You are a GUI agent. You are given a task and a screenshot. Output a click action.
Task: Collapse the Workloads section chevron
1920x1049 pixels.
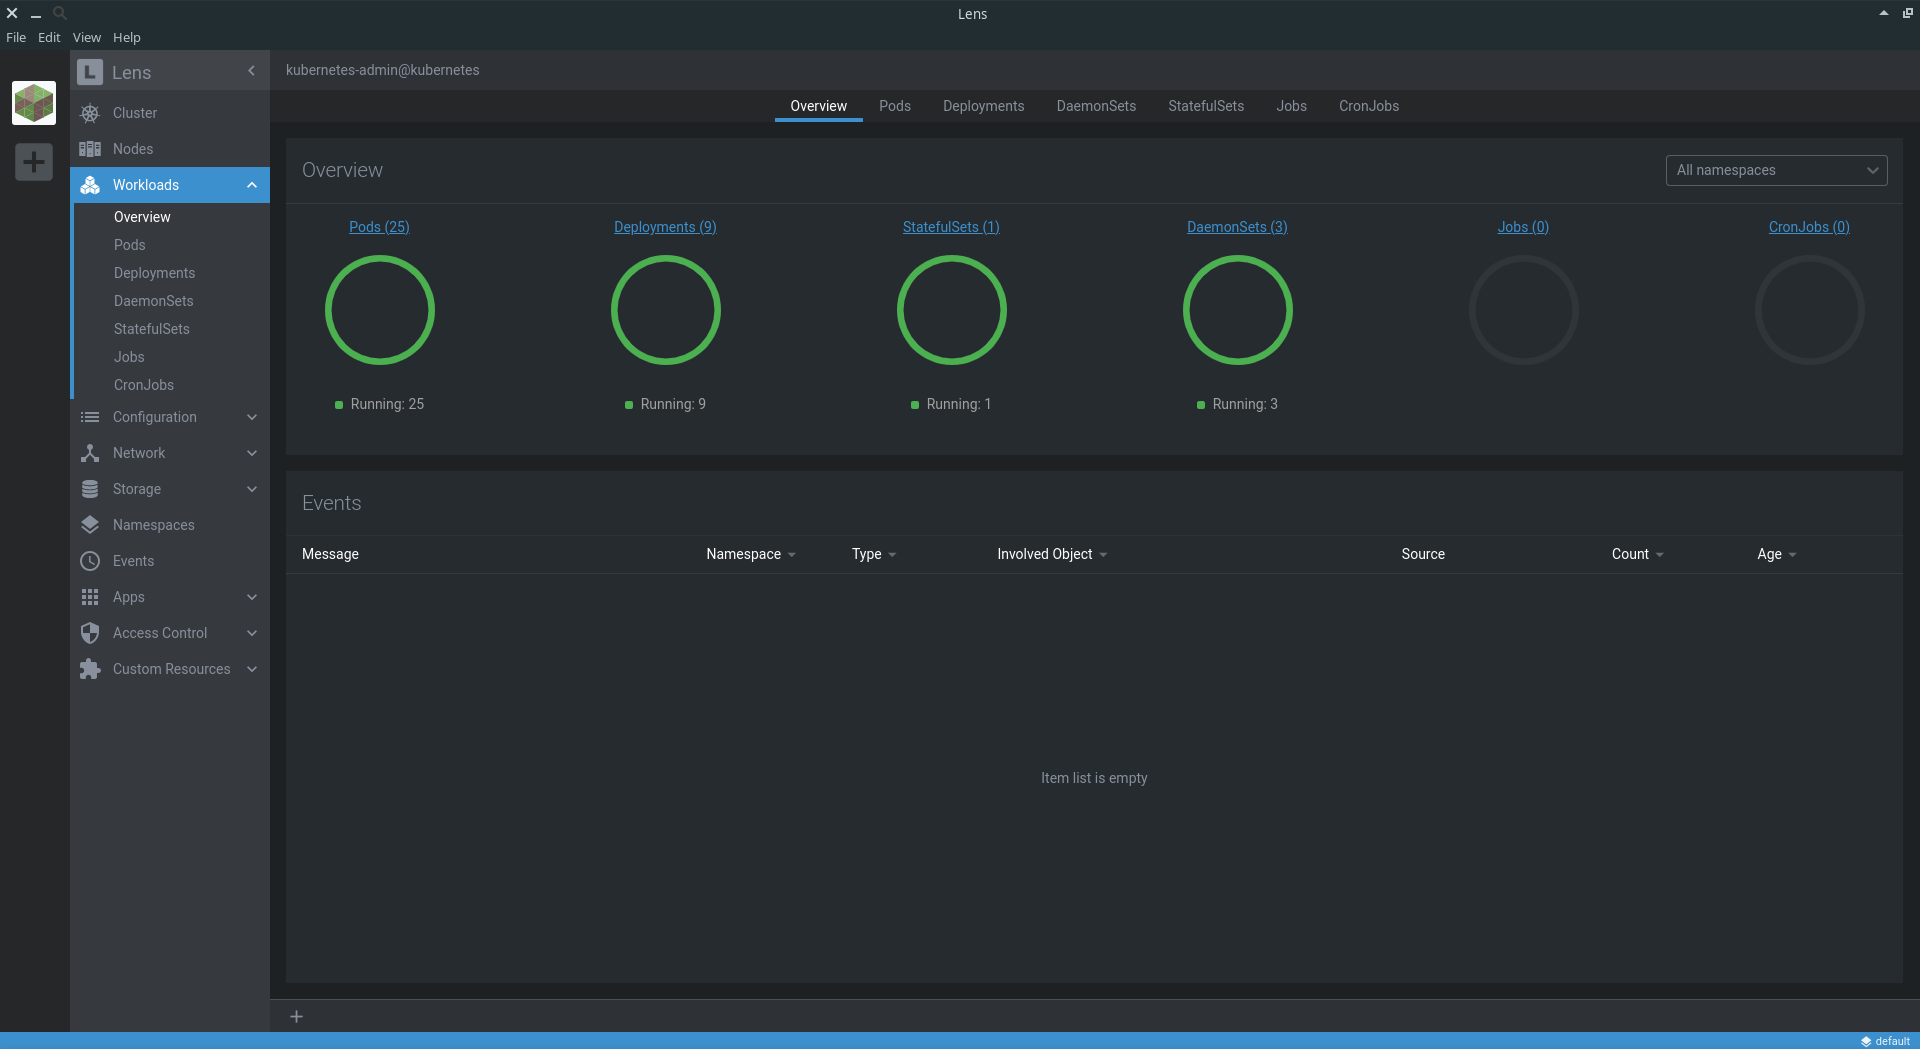(252, 185)
